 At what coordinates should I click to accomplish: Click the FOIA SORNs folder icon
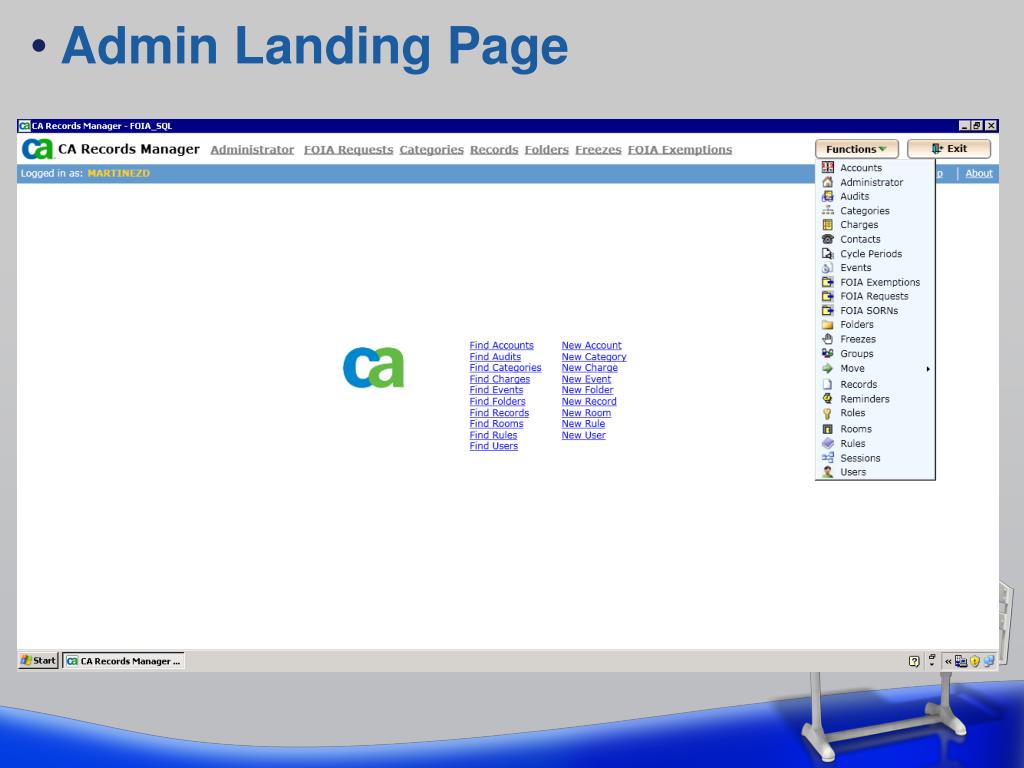(827, 310)
